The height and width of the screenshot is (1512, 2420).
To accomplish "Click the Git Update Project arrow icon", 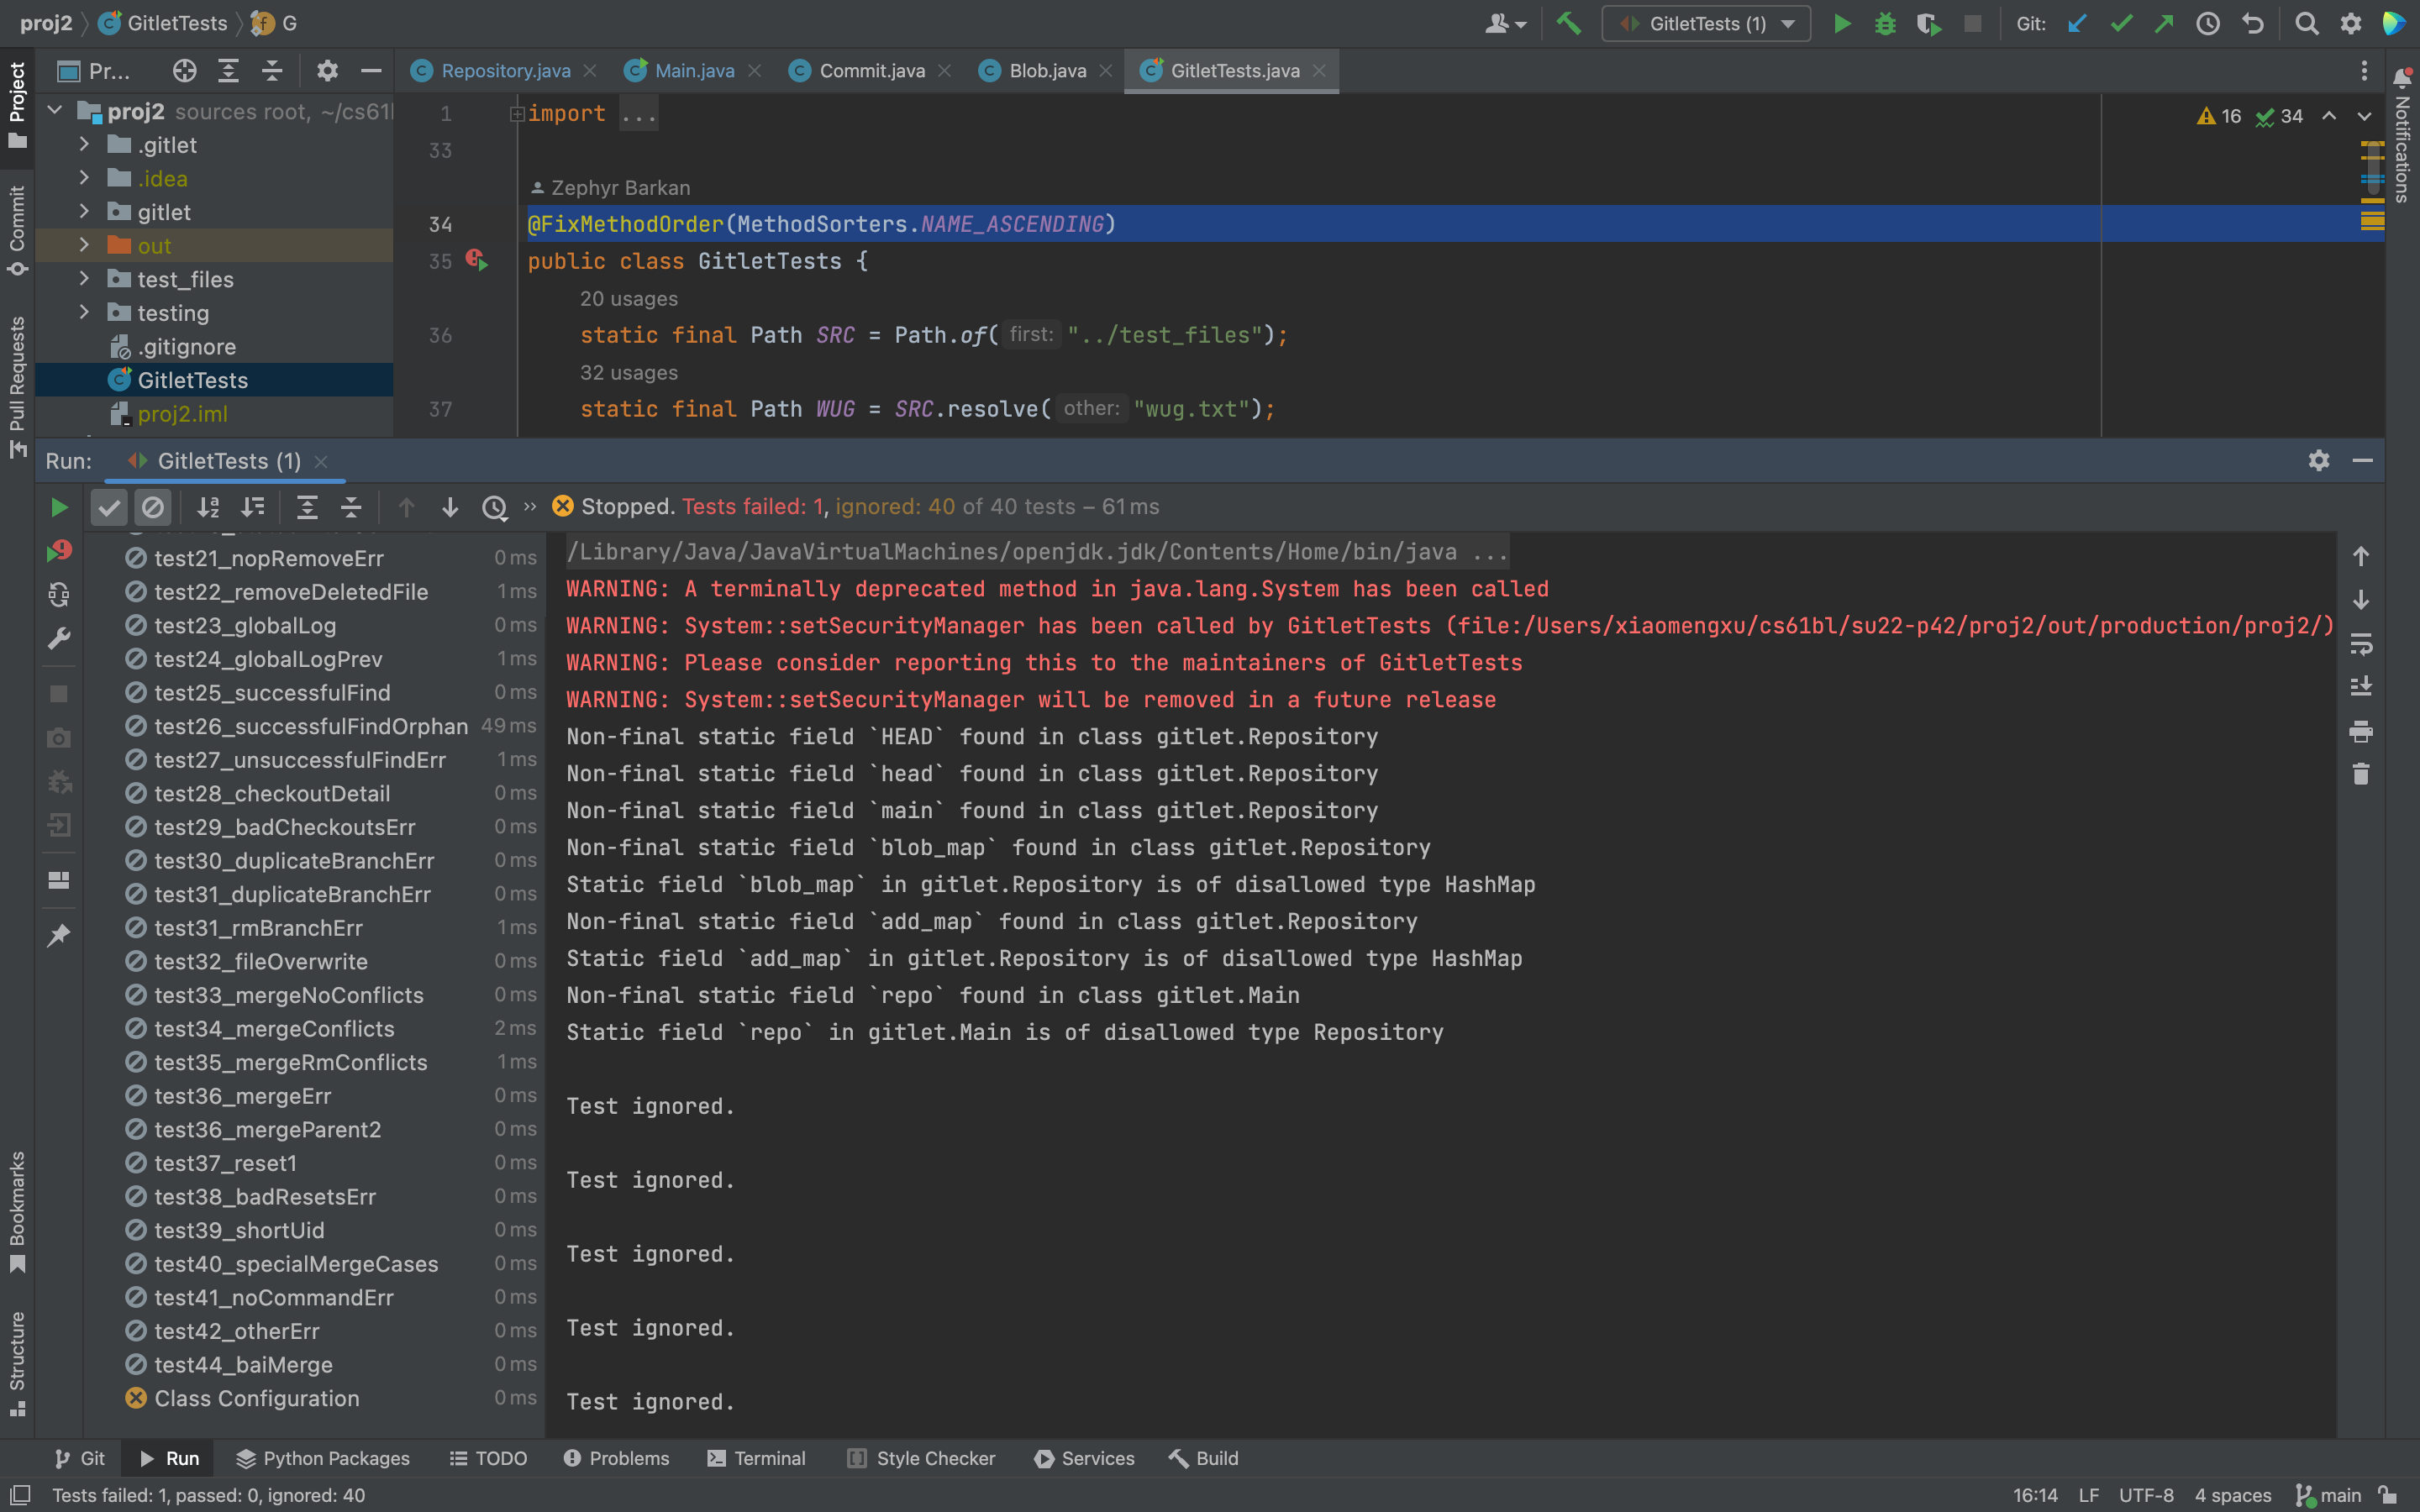I will [x=2077, y=23].
